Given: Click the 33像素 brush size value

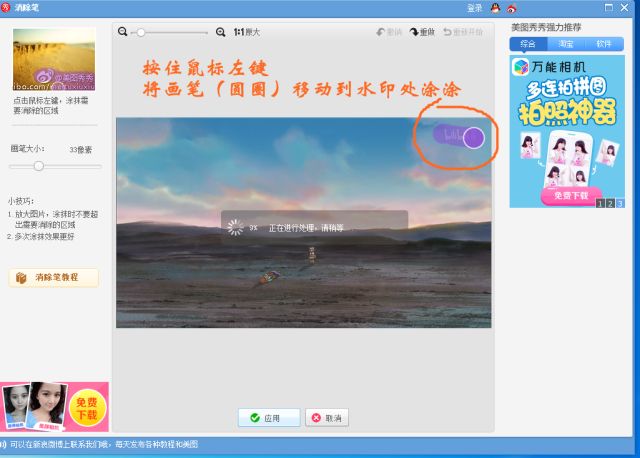Looking at the screenshot, I should 80,150.
